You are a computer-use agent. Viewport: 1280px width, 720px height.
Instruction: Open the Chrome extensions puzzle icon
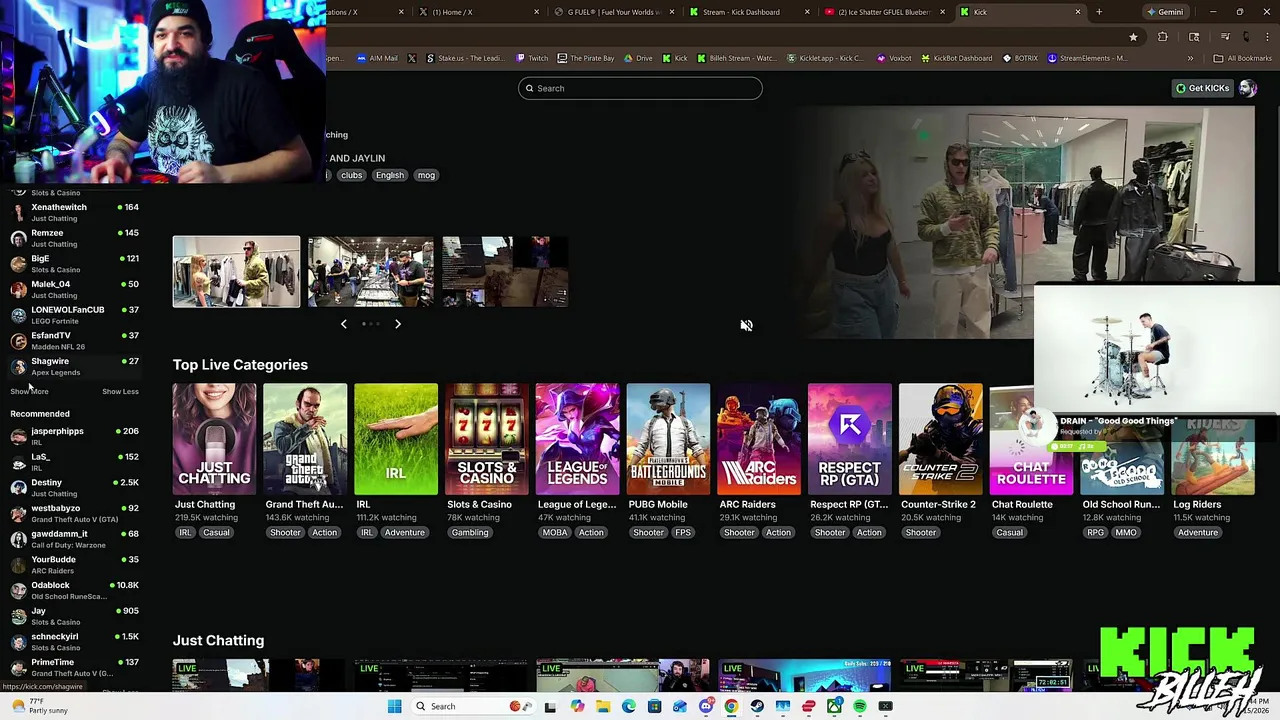[x=1163, y=37]
